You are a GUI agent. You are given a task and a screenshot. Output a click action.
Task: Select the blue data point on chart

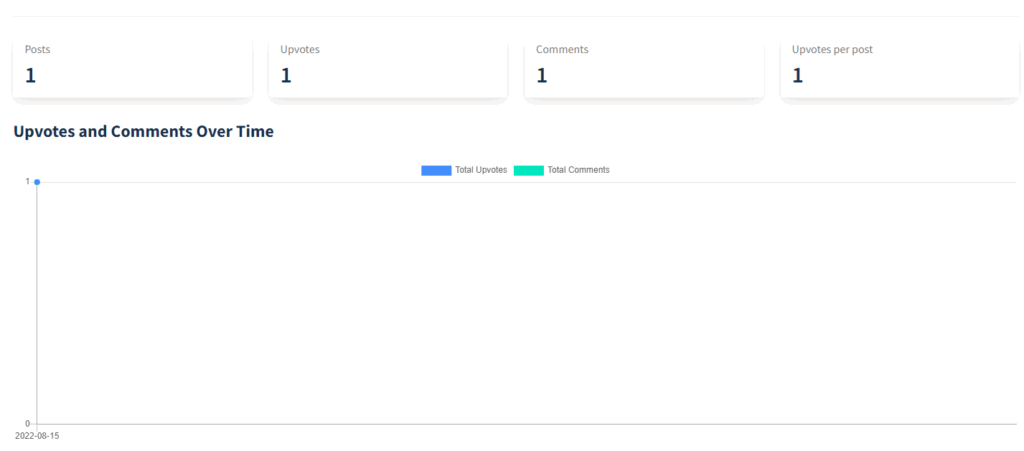(x=37, y=182)
